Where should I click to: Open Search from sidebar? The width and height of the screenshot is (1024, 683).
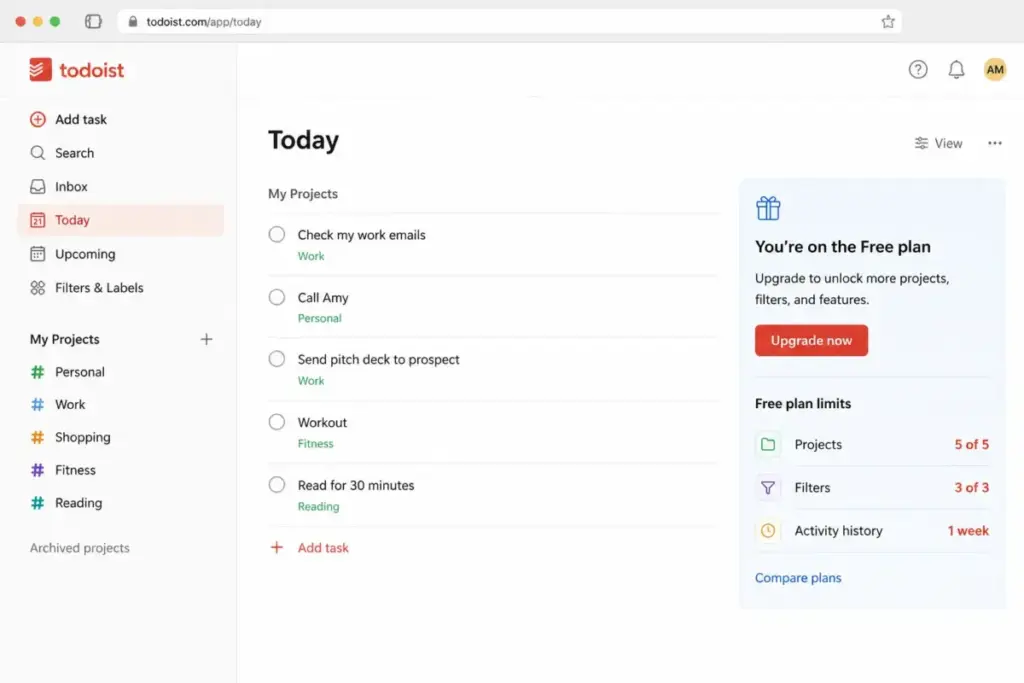coord(121,153)
